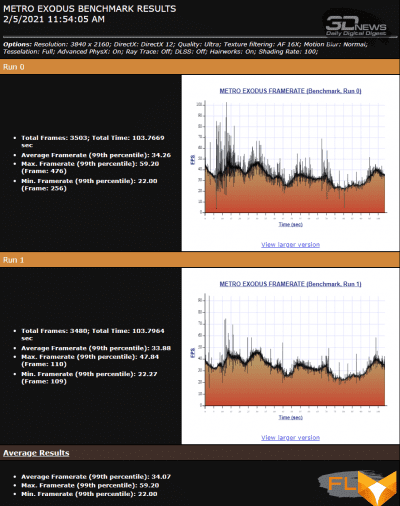Click "View larger version" under Run 0 chart
The height and width of the screenshot is (506, 400).
click(290, 245)
